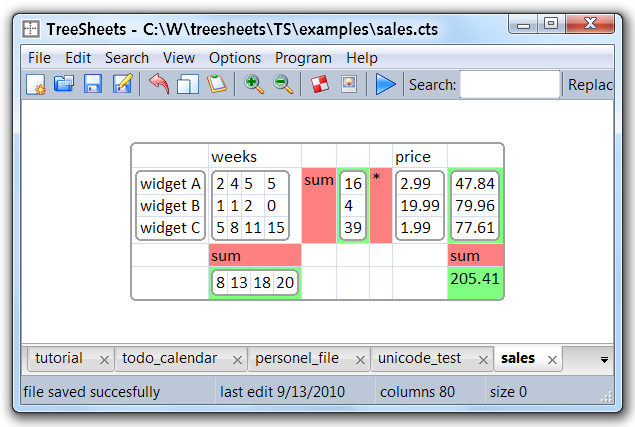Select the 'weeks' header cell
The image size is (635, 427).
255,156
